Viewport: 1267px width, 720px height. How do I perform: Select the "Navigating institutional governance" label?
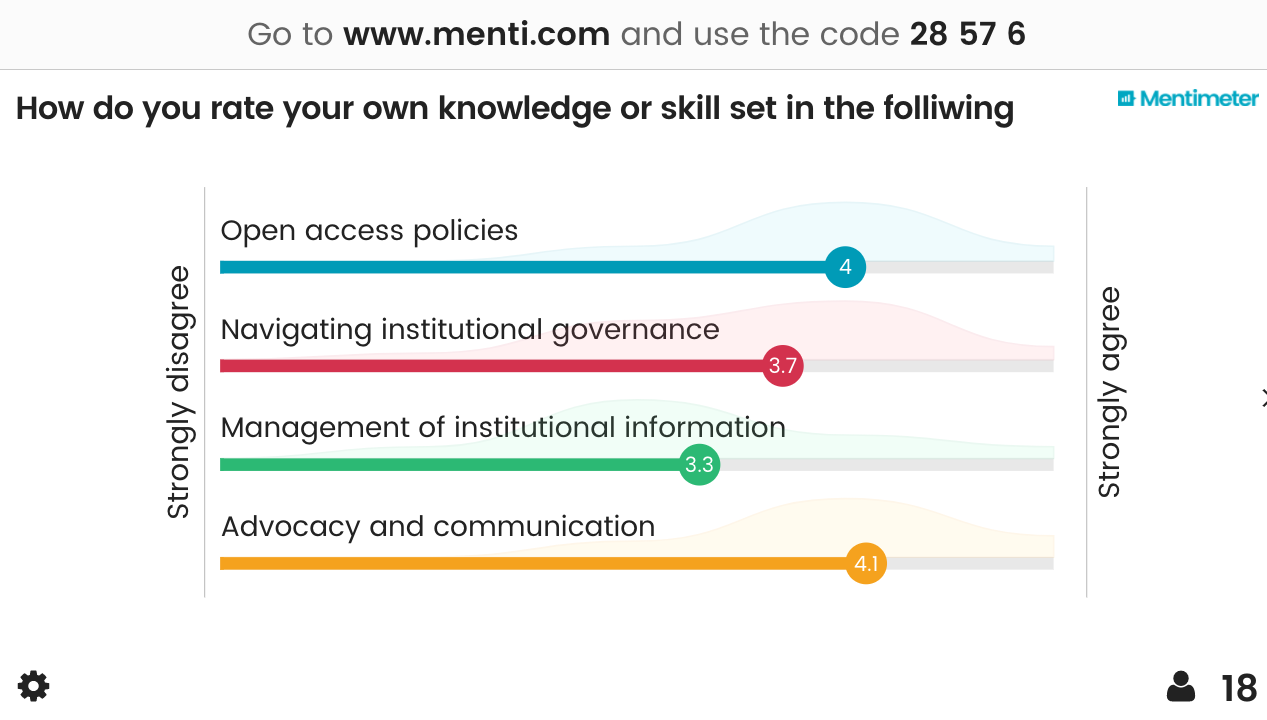(470, 329)
